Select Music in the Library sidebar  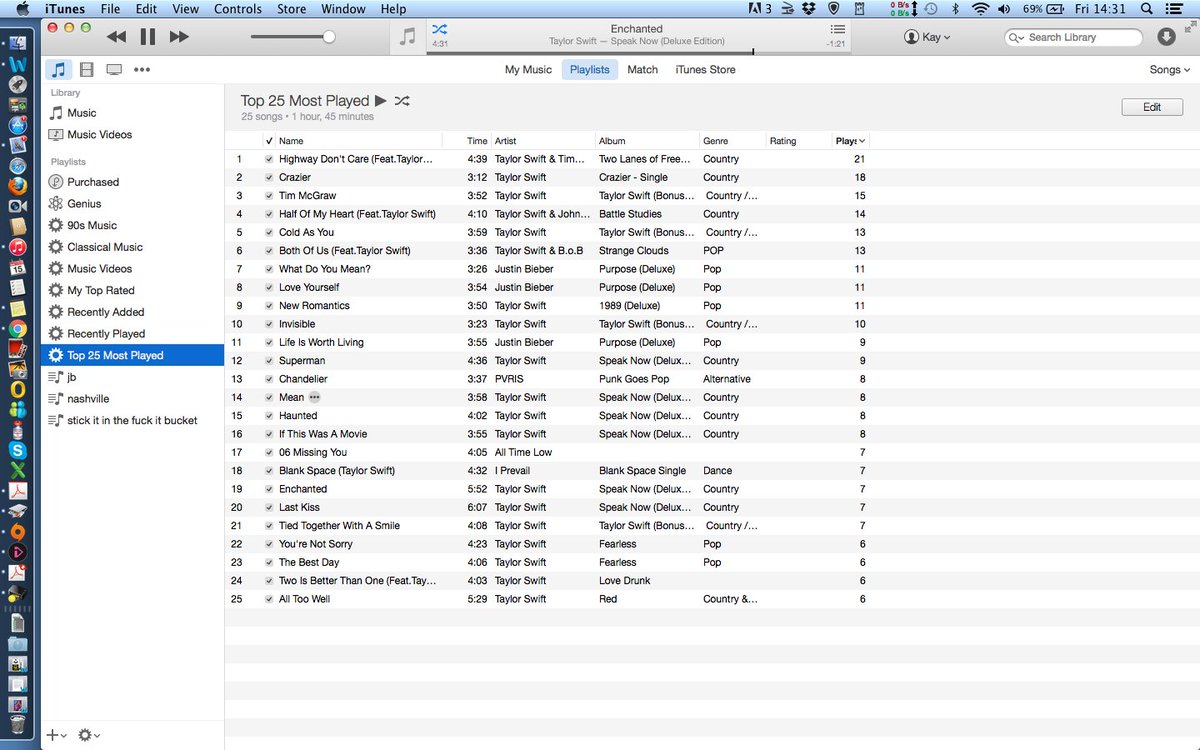tap(132, 113)
